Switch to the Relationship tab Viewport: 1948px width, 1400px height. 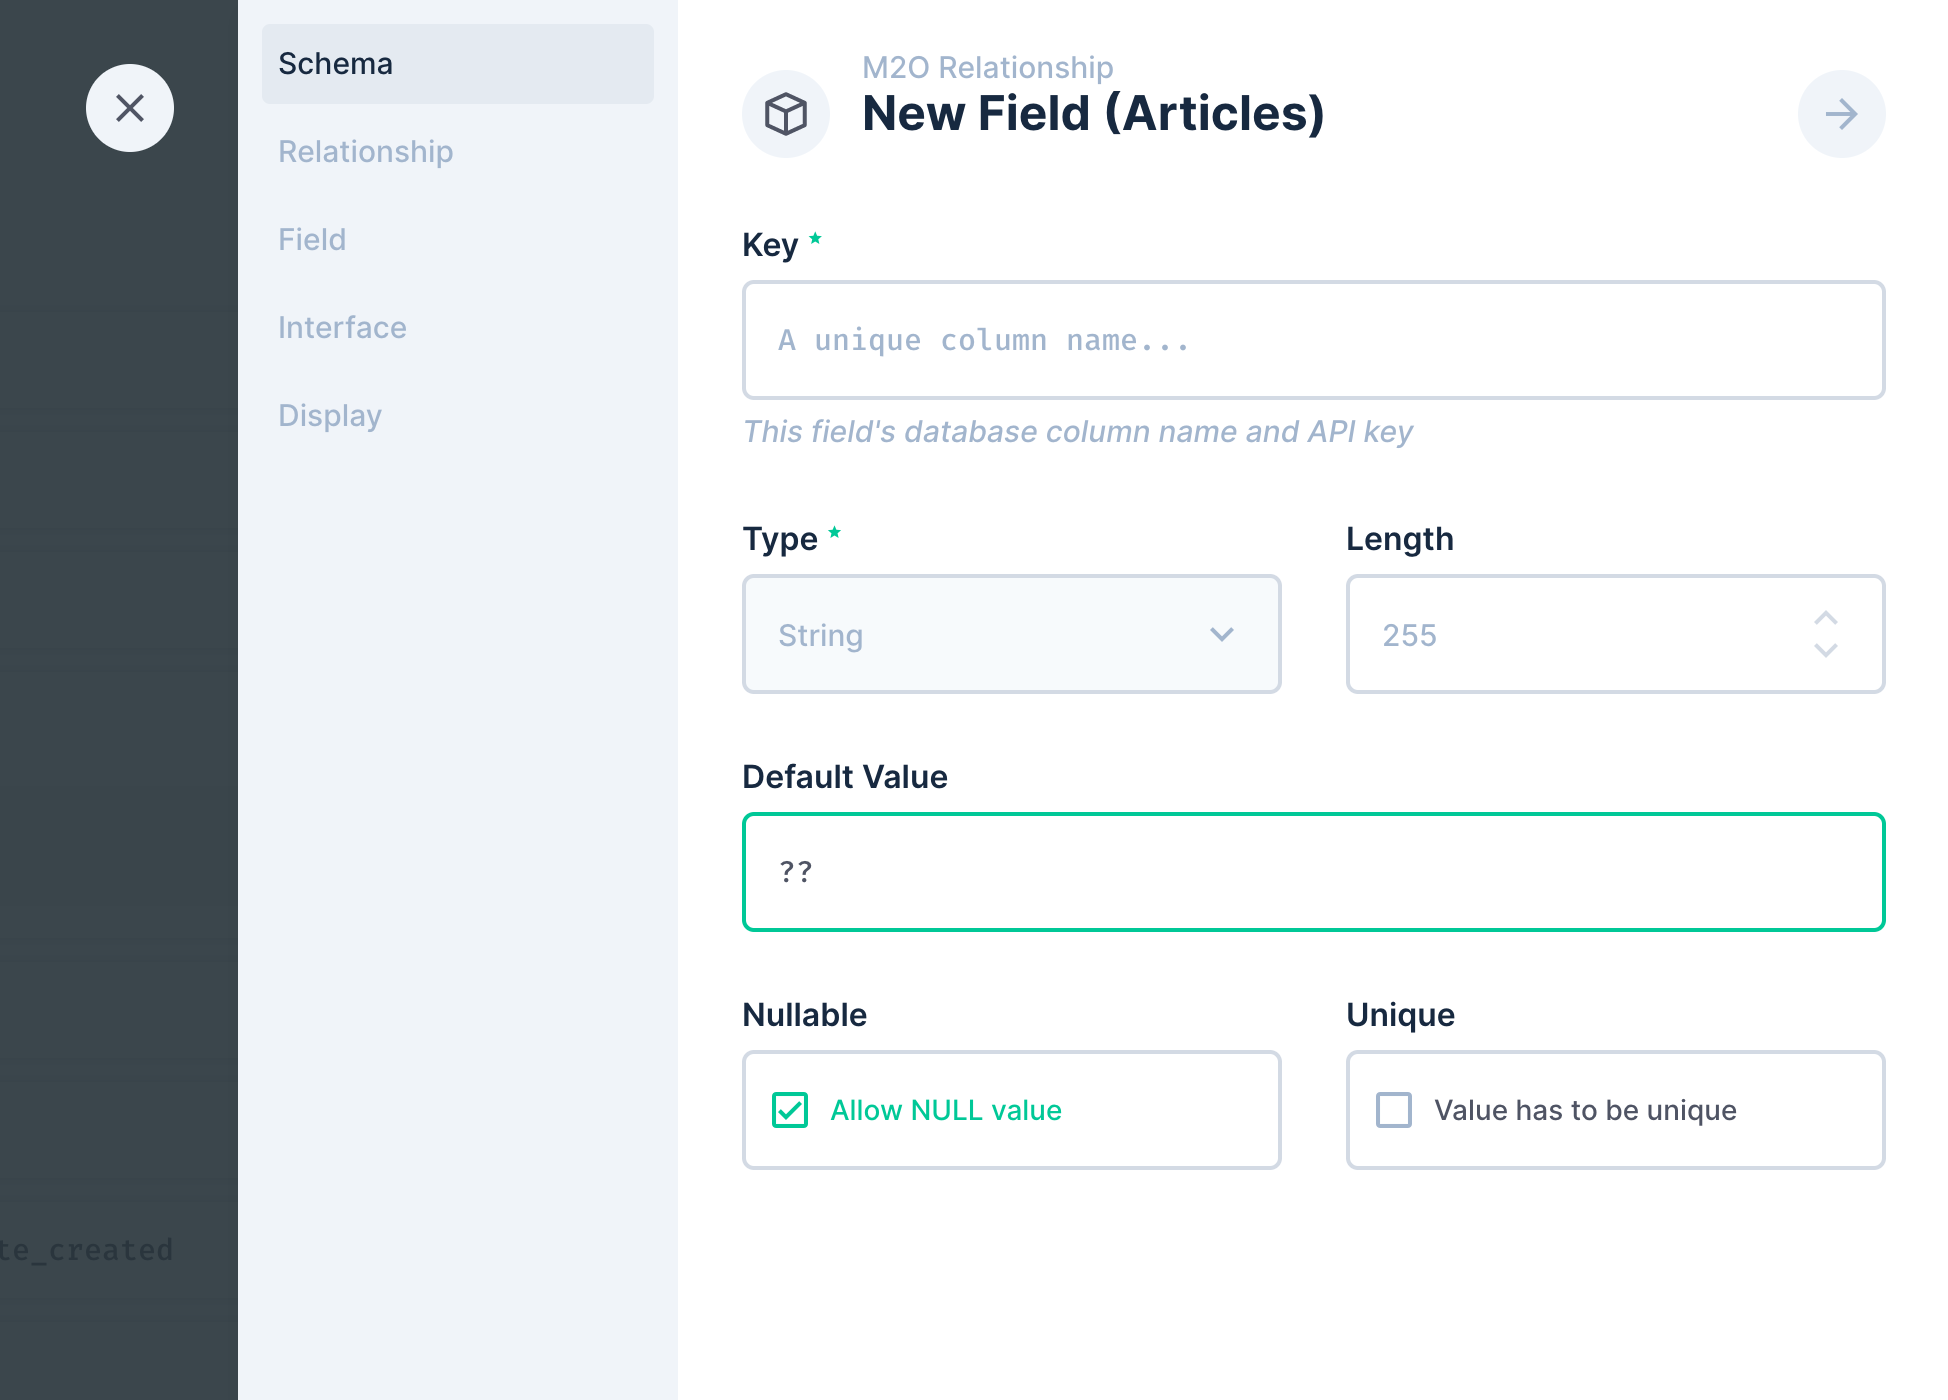click(366, 152)
